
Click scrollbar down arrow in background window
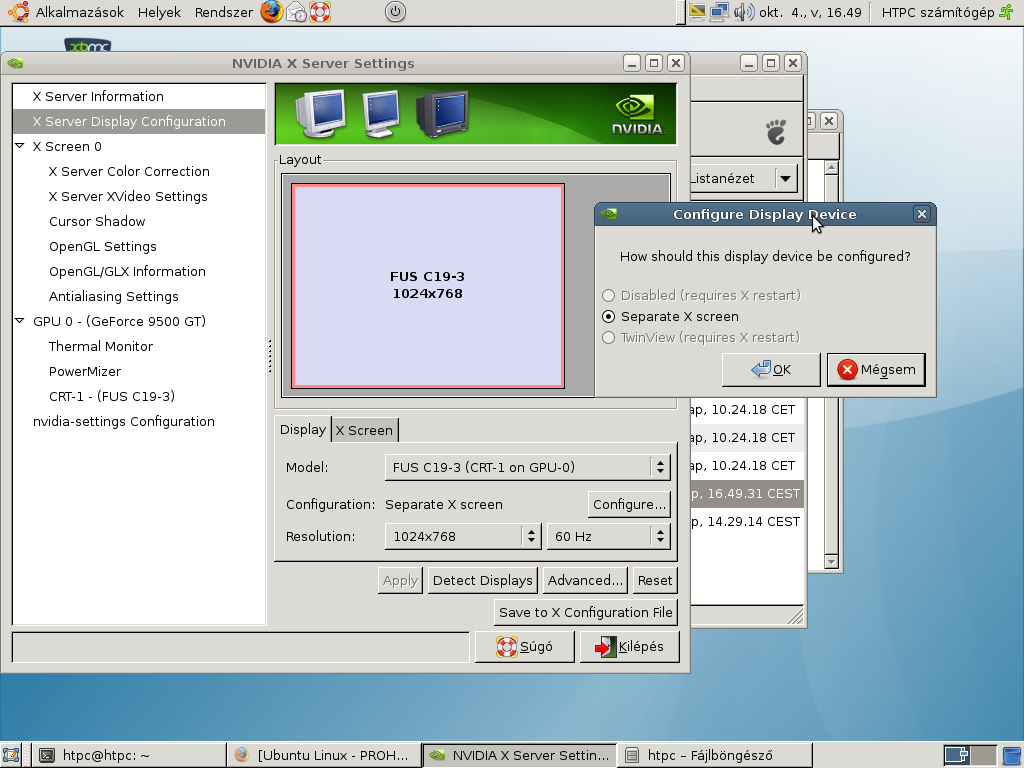point(831,562)
